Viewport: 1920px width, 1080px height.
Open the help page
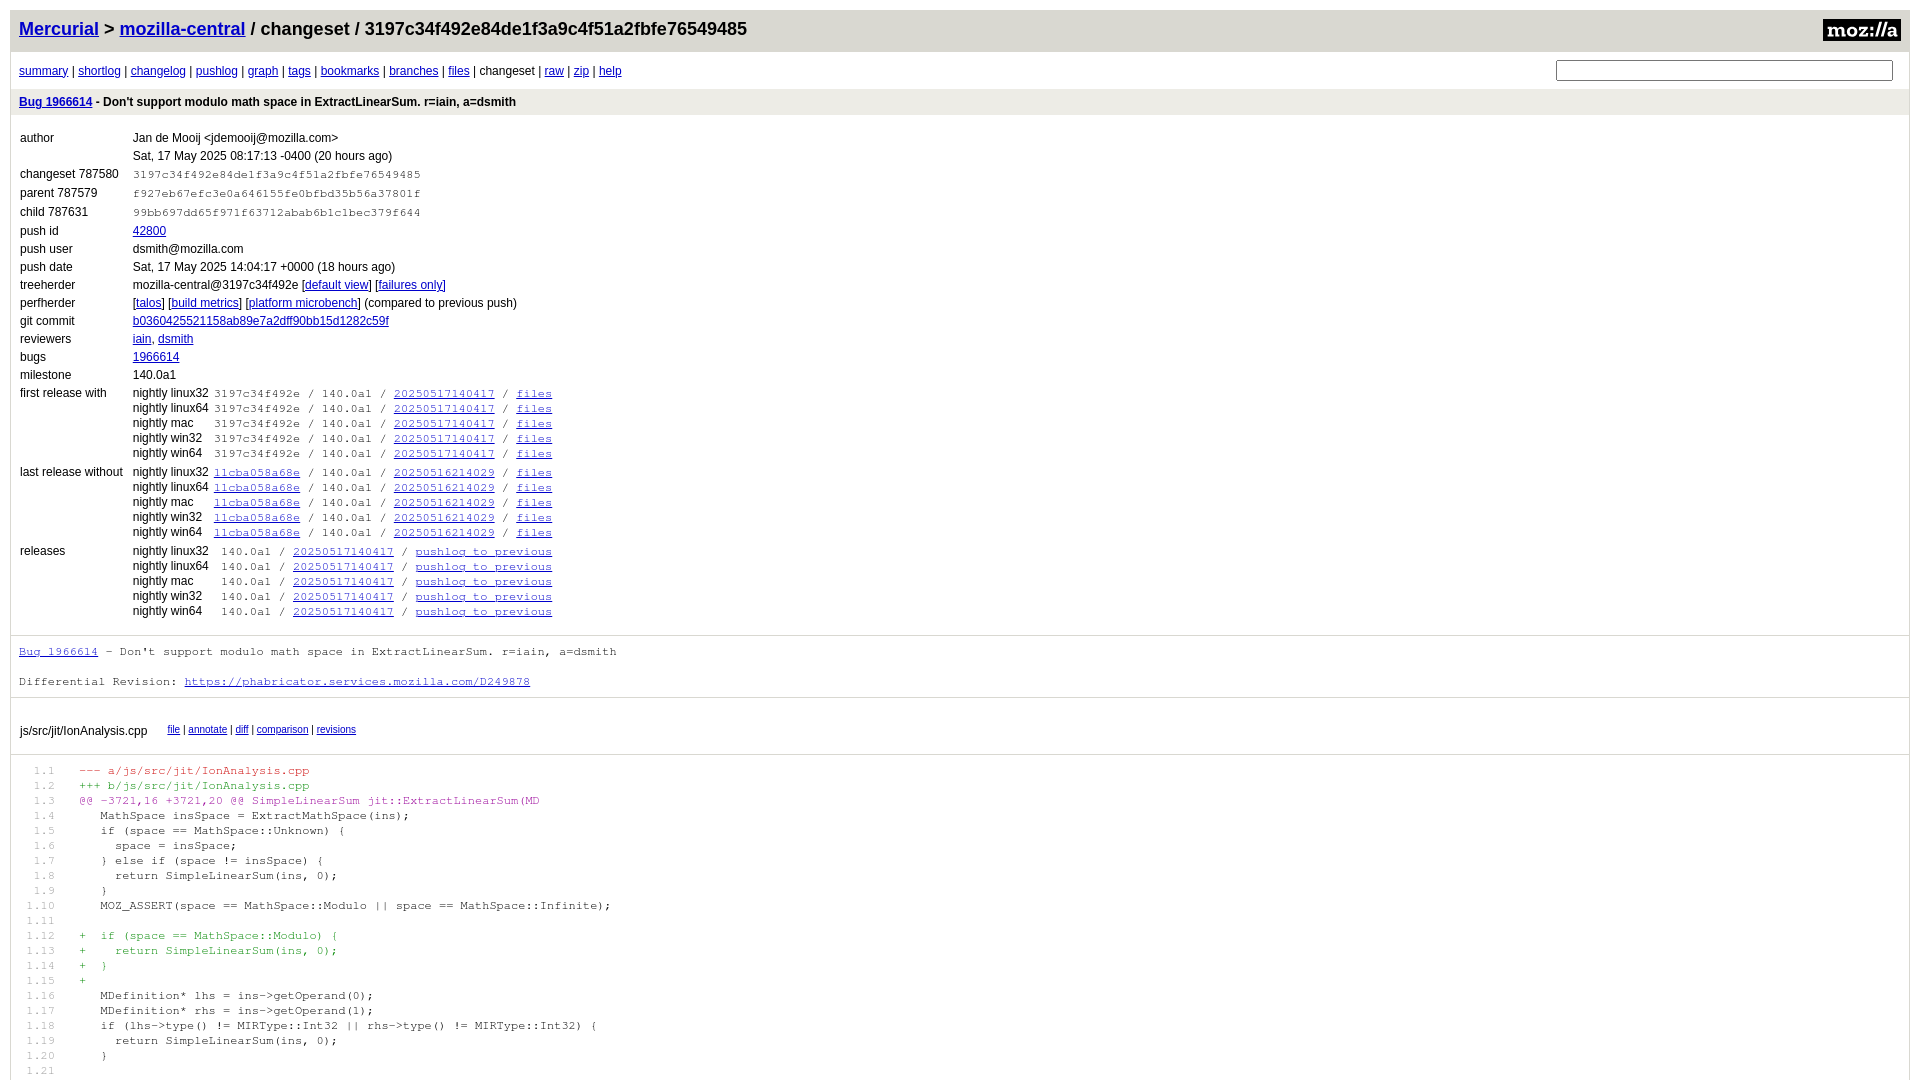610,71
